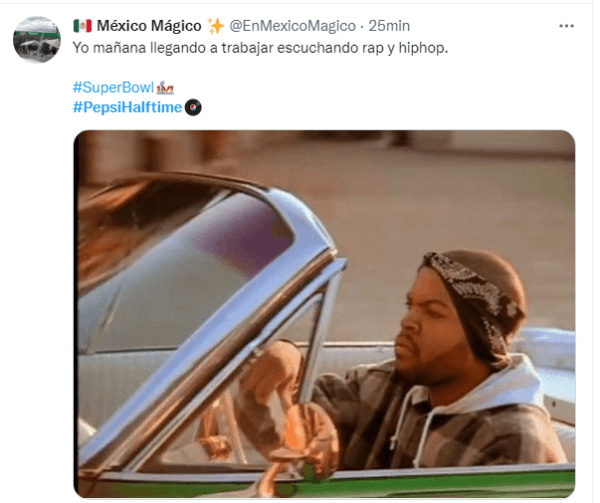
Task: Click the Pepsi logo emoji after #PepsiHalftime
Action: pos(193,107)
